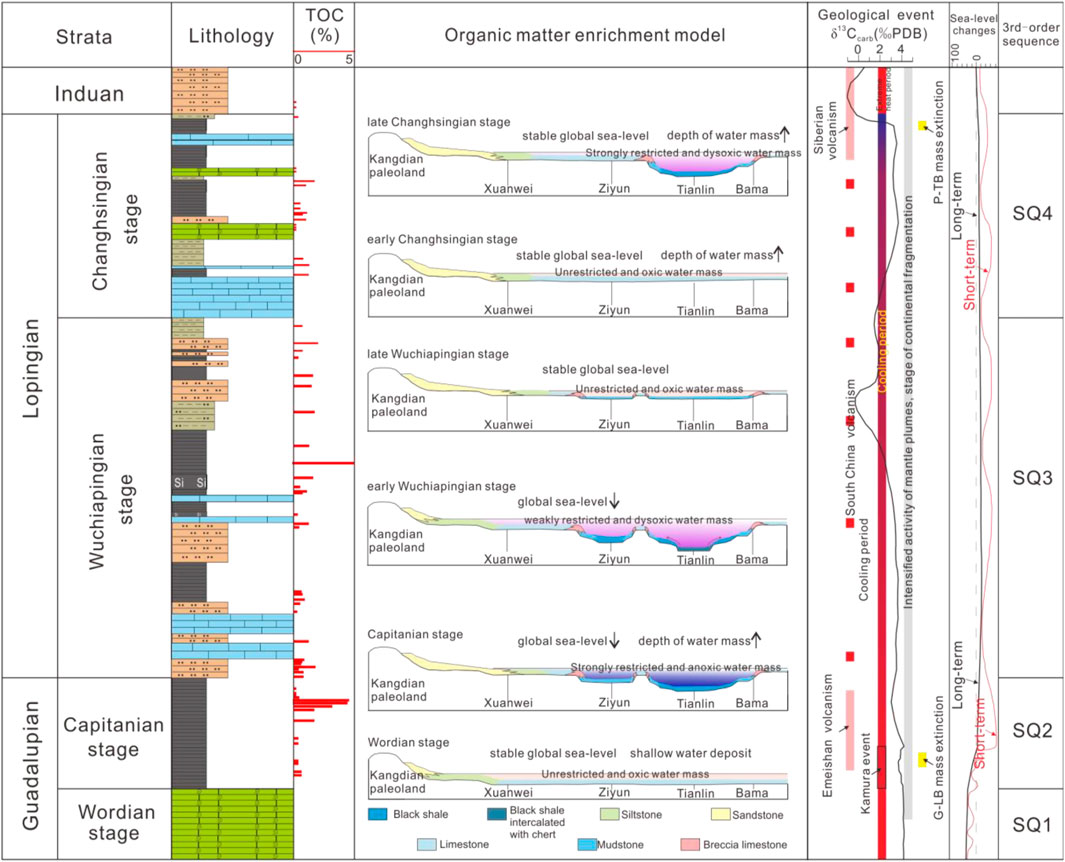Click the 'P-TB mass extinction' label
The height and width of the screenshot is (862, 1065).
click(x=939, y=143)
